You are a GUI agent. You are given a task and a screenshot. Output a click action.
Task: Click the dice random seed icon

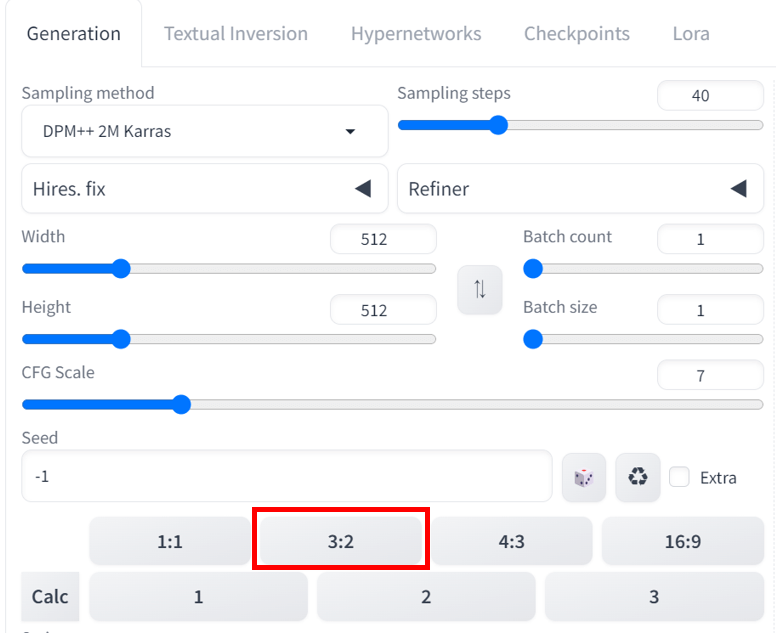[x=584, y=477]
